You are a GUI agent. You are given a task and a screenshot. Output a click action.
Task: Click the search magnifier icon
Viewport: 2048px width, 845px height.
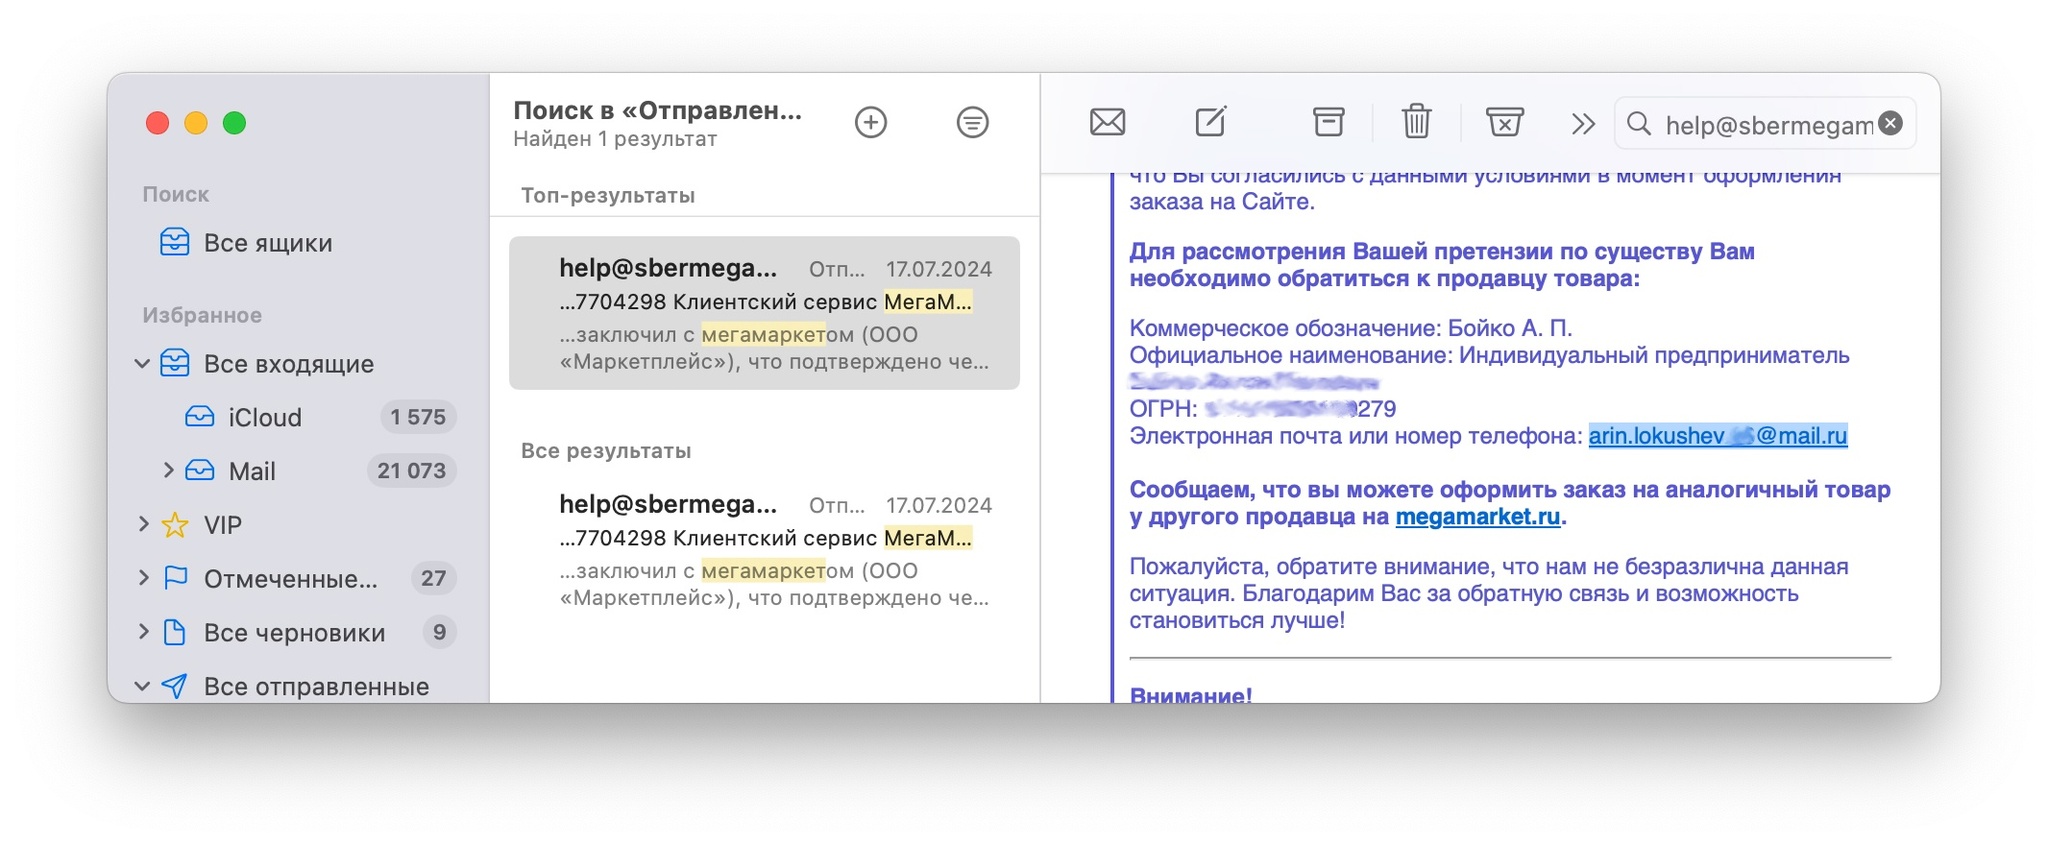coord(1638,123)
